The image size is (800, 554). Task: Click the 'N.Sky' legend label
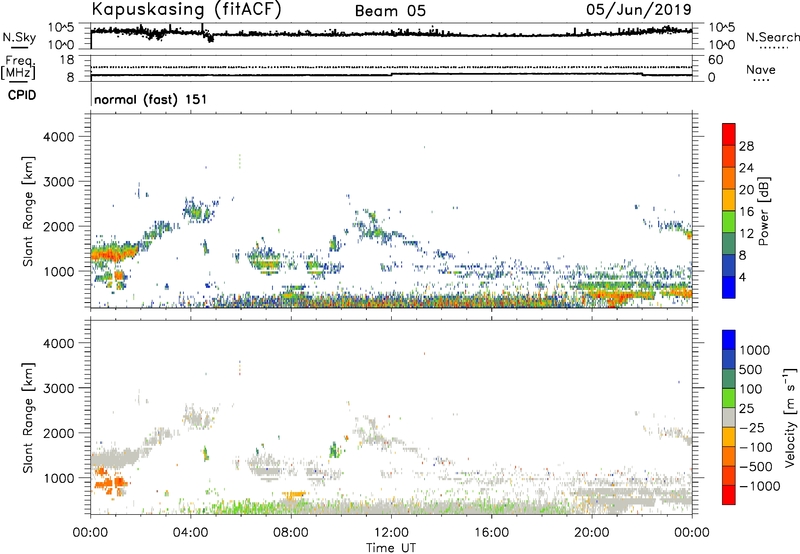(19, 37)
